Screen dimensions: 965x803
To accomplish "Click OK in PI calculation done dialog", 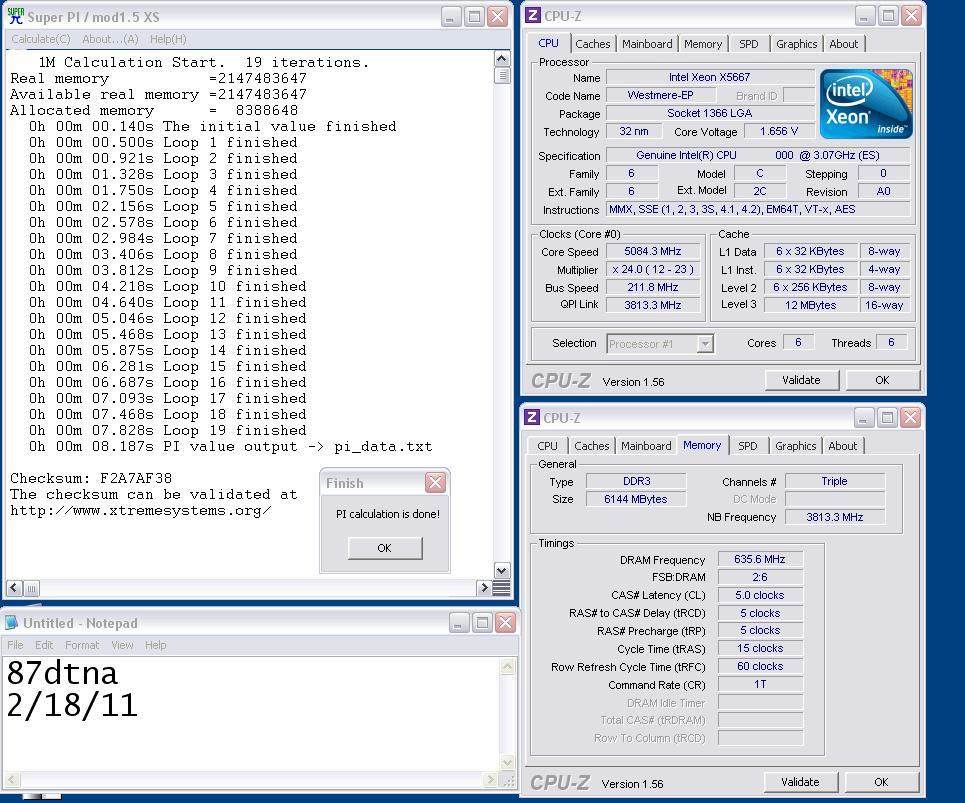I will coord(385,548).
